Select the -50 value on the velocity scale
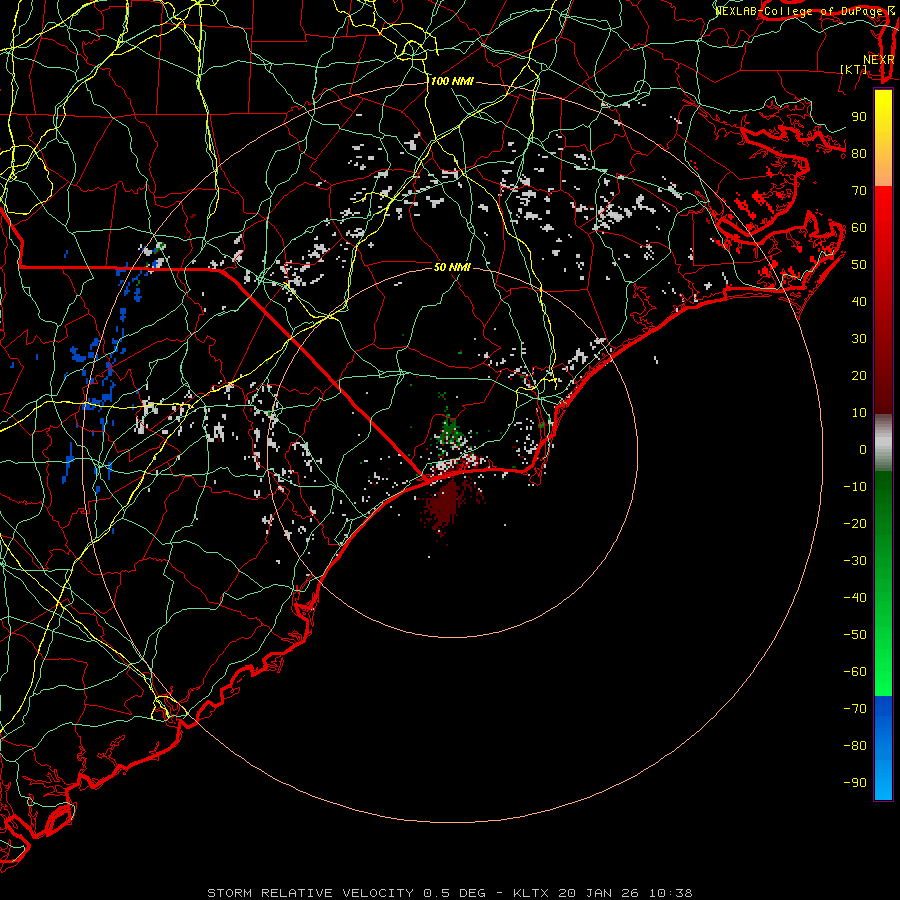The image size is (900, 900). (x=855, y=635)
